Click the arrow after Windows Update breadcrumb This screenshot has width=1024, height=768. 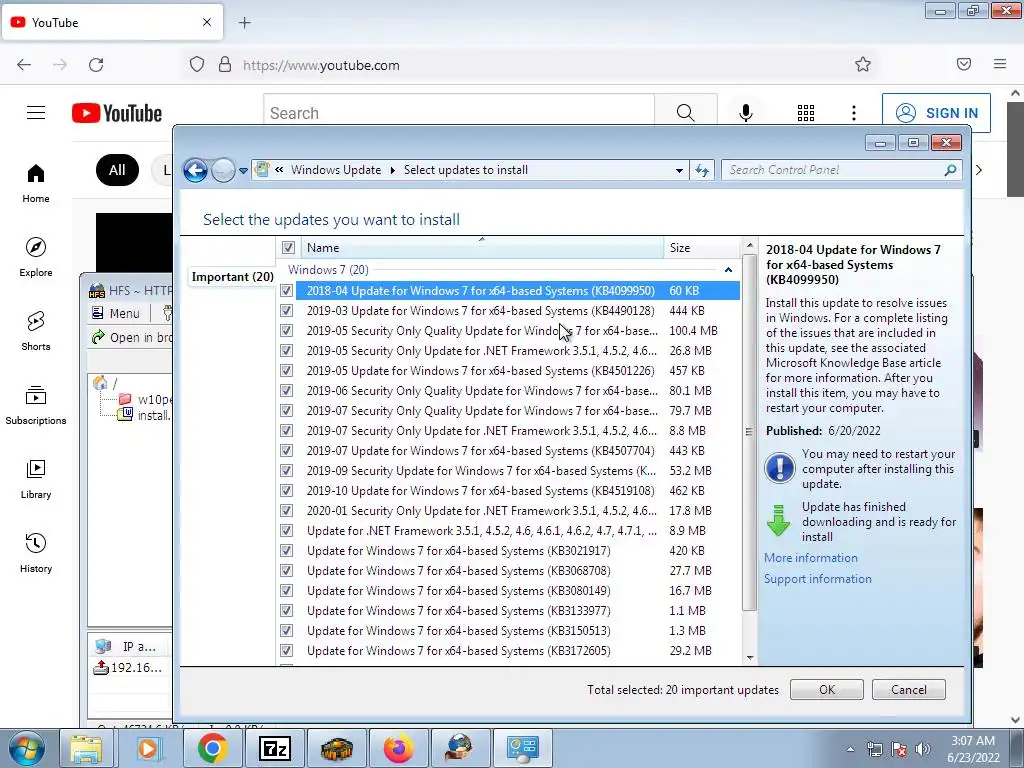click(x=392, y=170)
